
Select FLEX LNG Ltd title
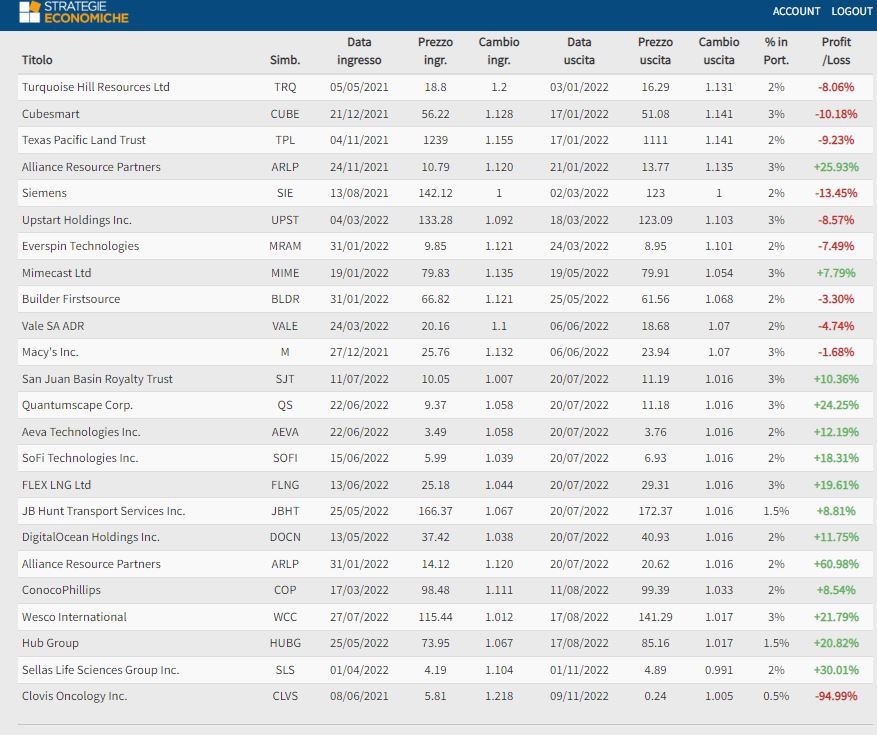coord(56,485)
